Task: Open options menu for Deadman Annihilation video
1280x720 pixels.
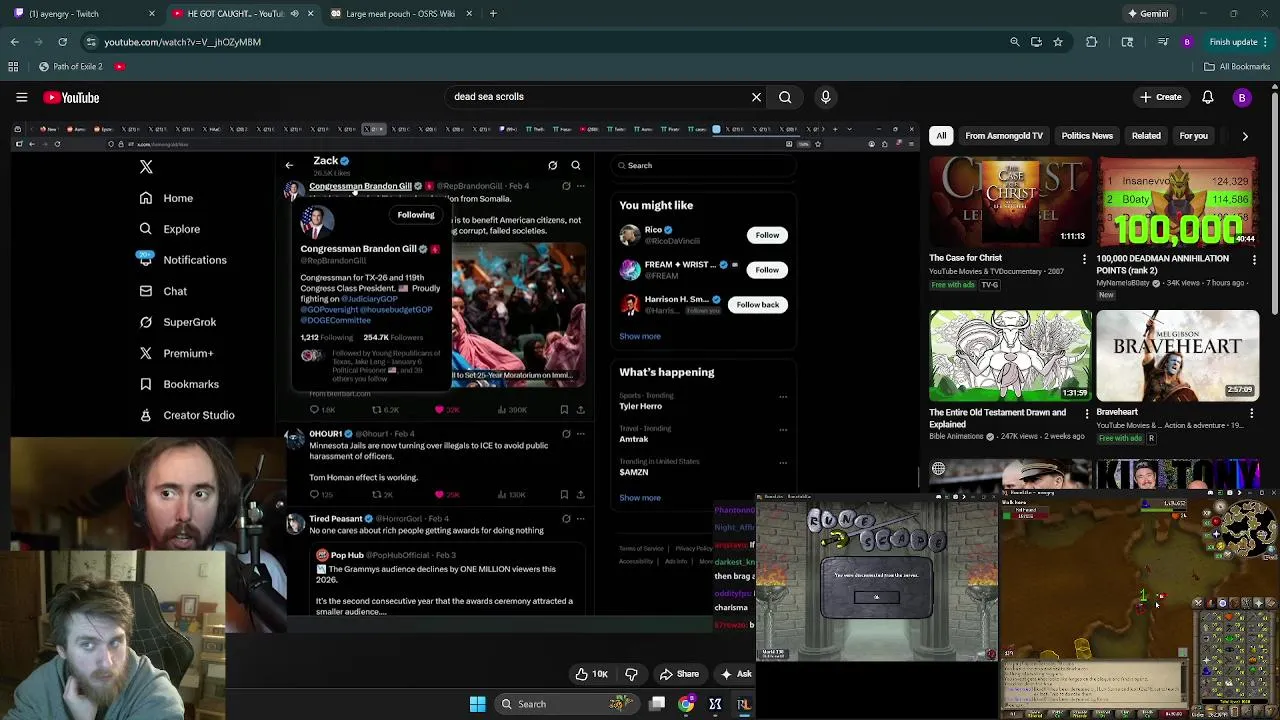Action: click(x=1254, y=259)
